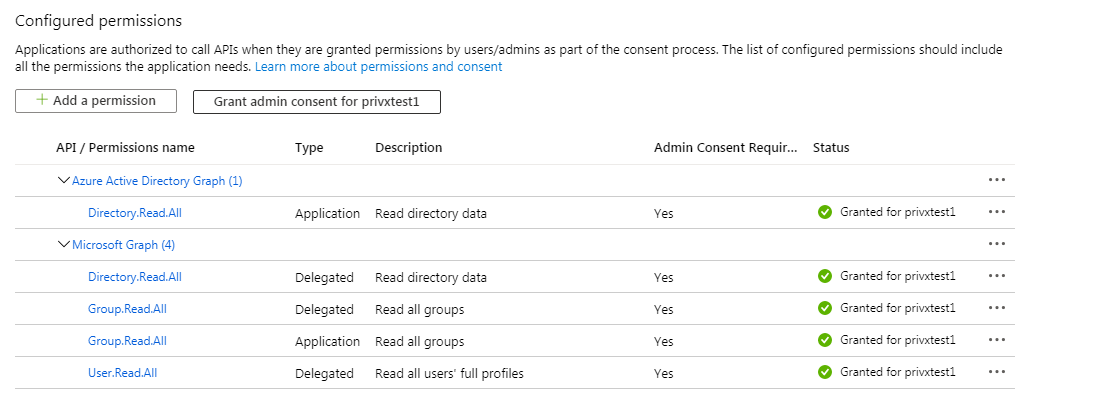Screen dimensions: 1101x420
Task: Open ellipsis menu for Microsoft Graph group
Action: [x=995, y=244]
